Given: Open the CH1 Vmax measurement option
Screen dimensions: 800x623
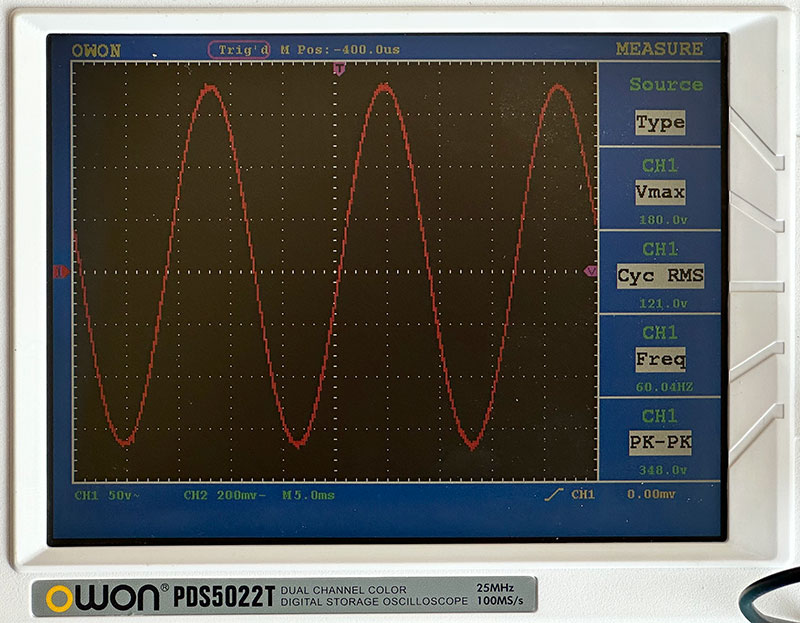Looking at the screenshot, I should coord(660,191).
